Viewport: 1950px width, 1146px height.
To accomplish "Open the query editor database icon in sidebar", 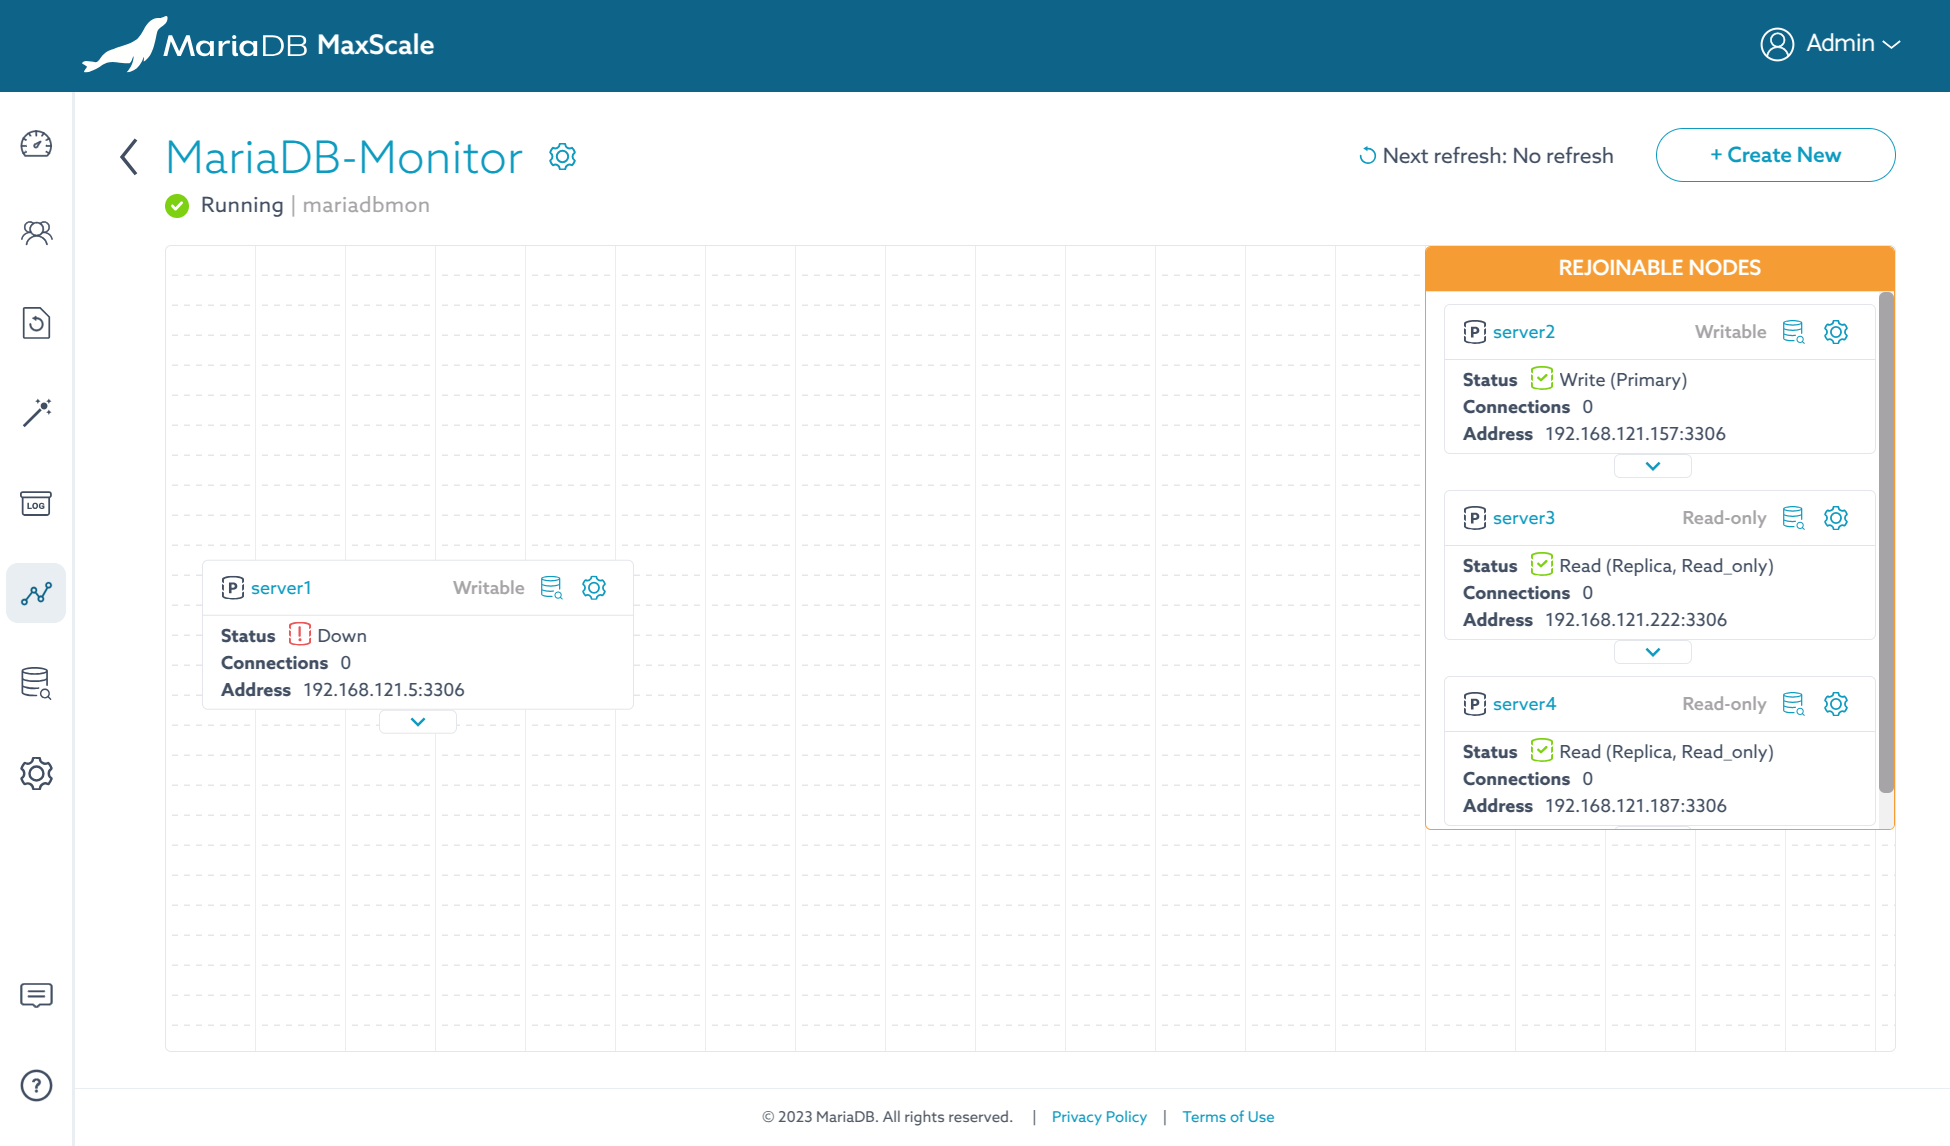I will [36, 683].
